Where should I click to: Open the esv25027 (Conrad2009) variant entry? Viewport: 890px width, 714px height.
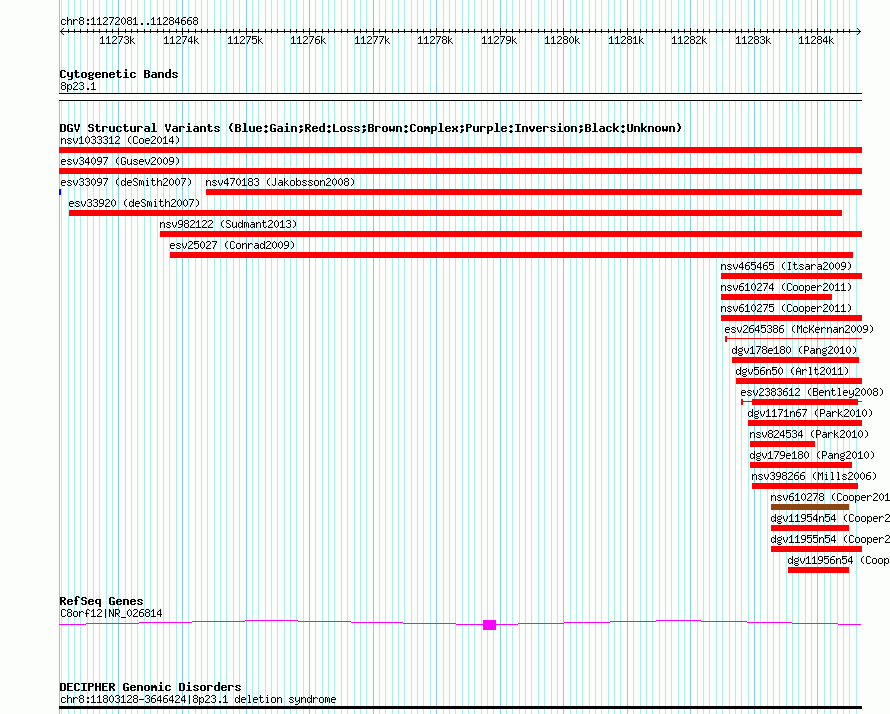[232, 245]
